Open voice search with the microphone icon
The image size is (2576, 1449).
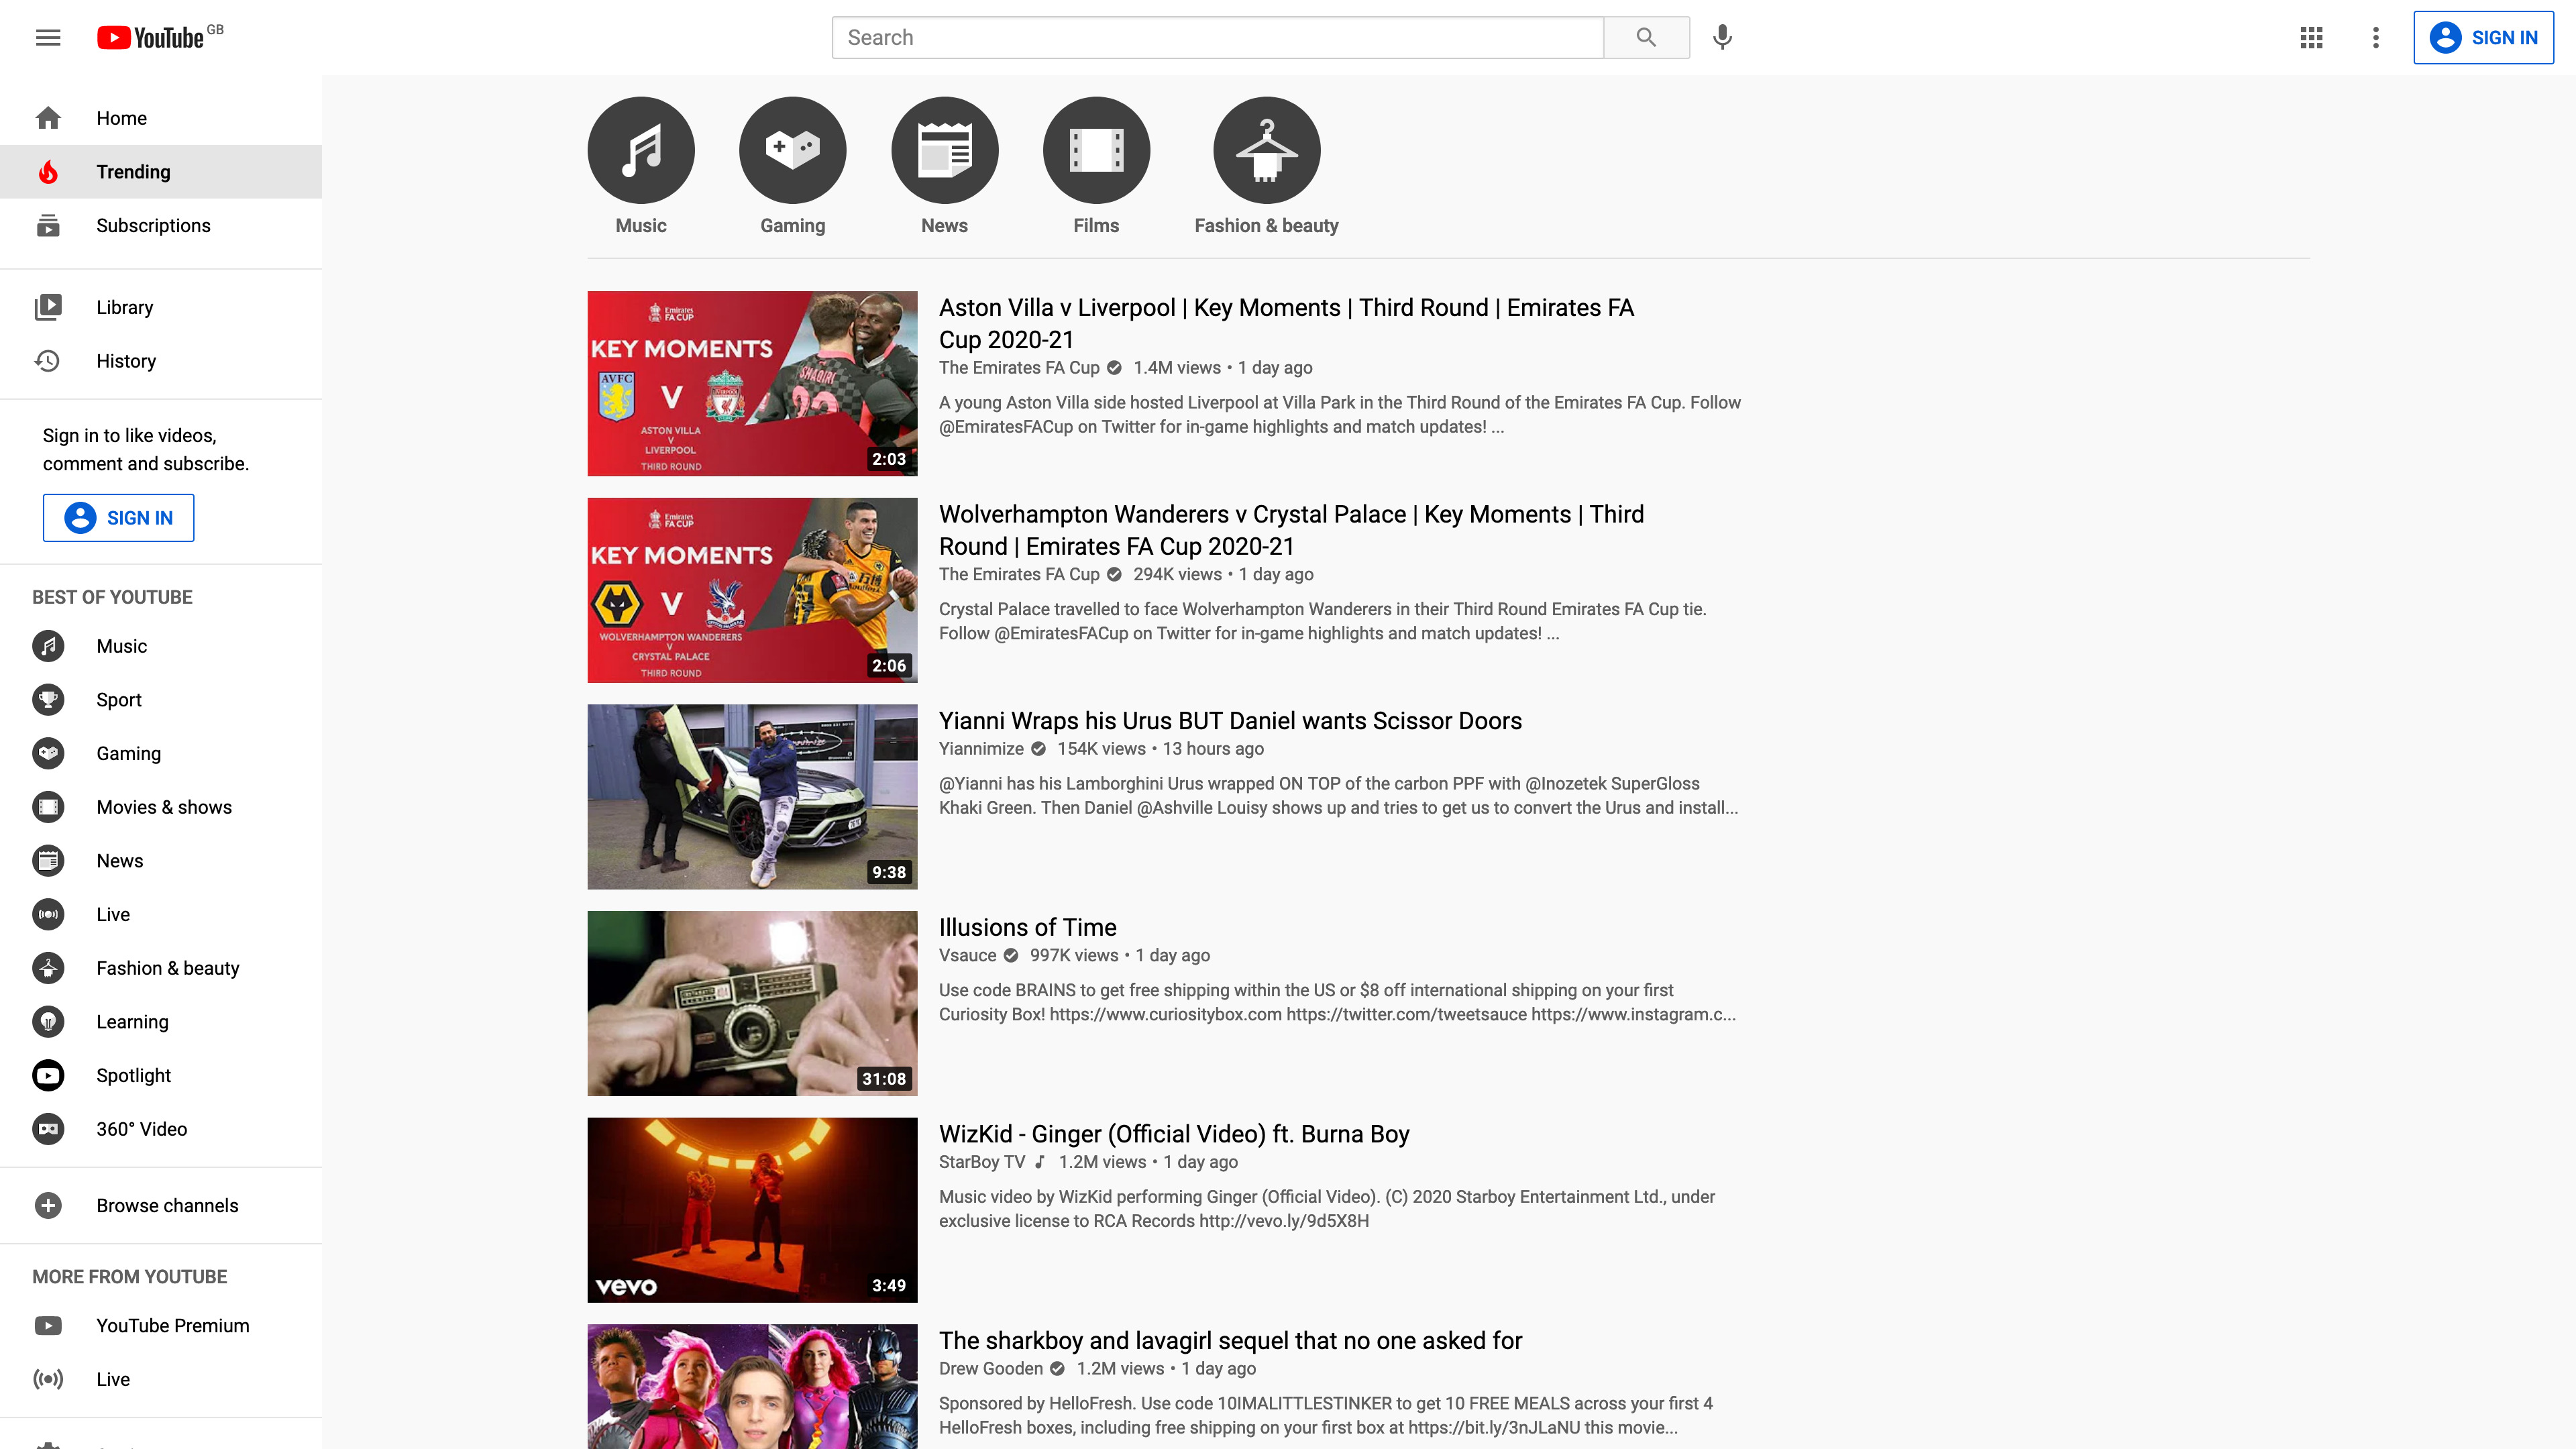(1722, 37)
